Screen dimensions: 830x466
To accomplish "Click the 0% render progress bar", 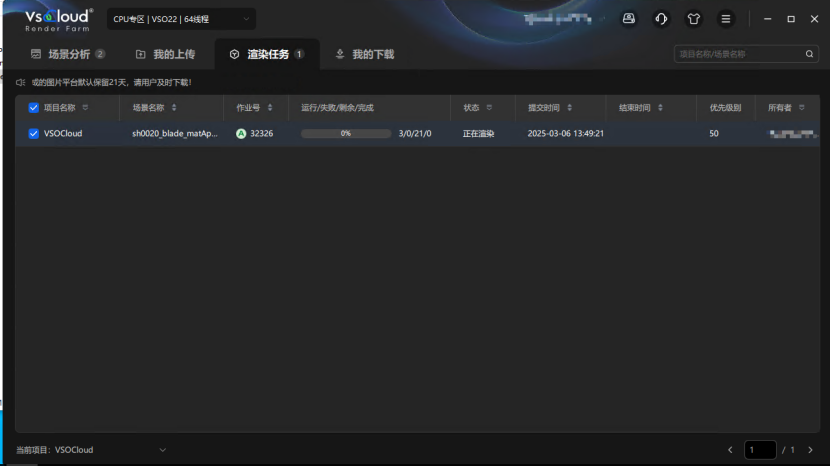I will pyautogui.click(x=346, y=133).
